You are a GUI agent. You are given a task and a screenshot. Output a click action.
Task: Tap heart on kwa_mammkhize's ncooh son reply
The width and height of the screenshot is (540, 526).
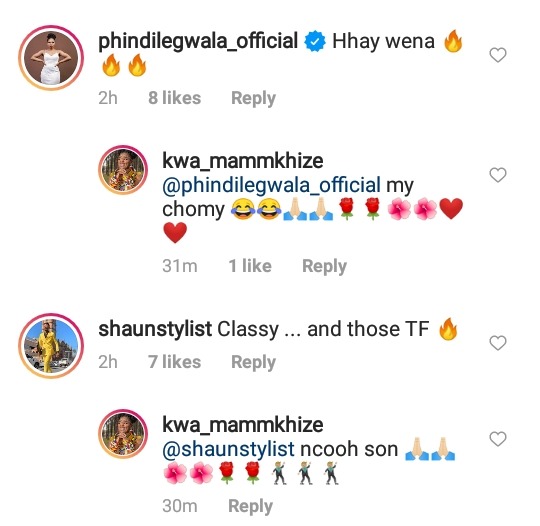click(498, 439)
